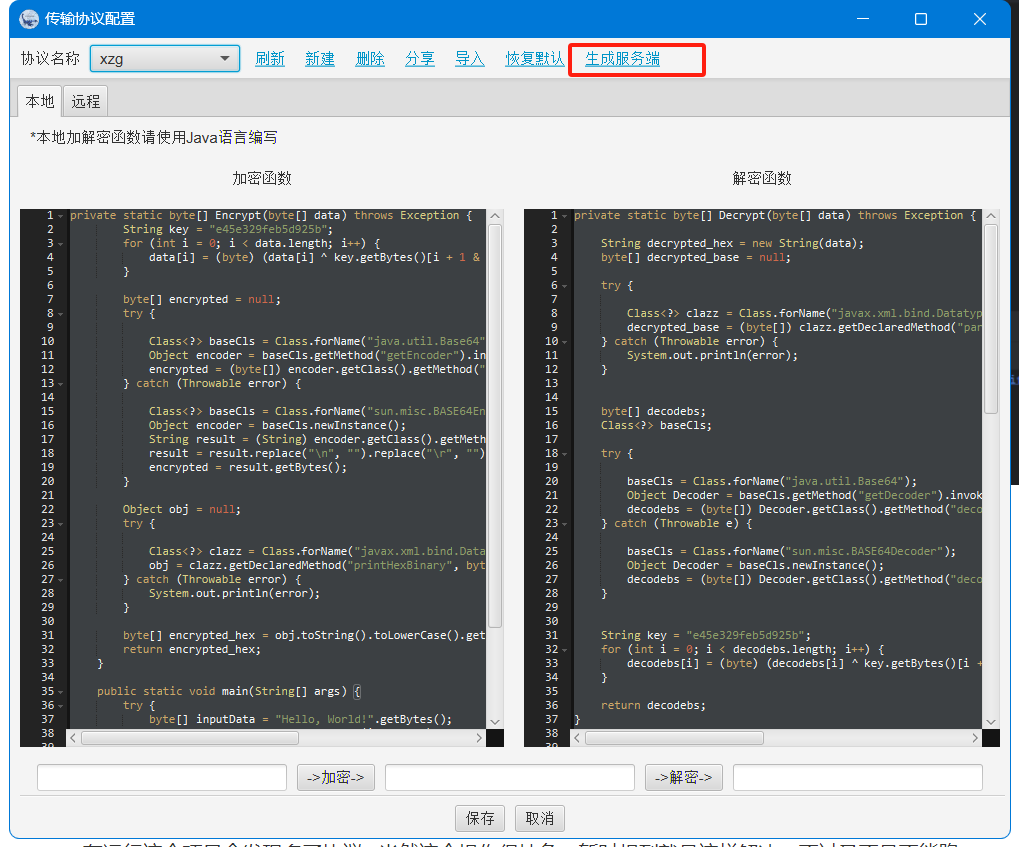Collapse fold arrow on decrypt editor line 1
This screenshot has height=847, width=1019.
tap(565, 216)
